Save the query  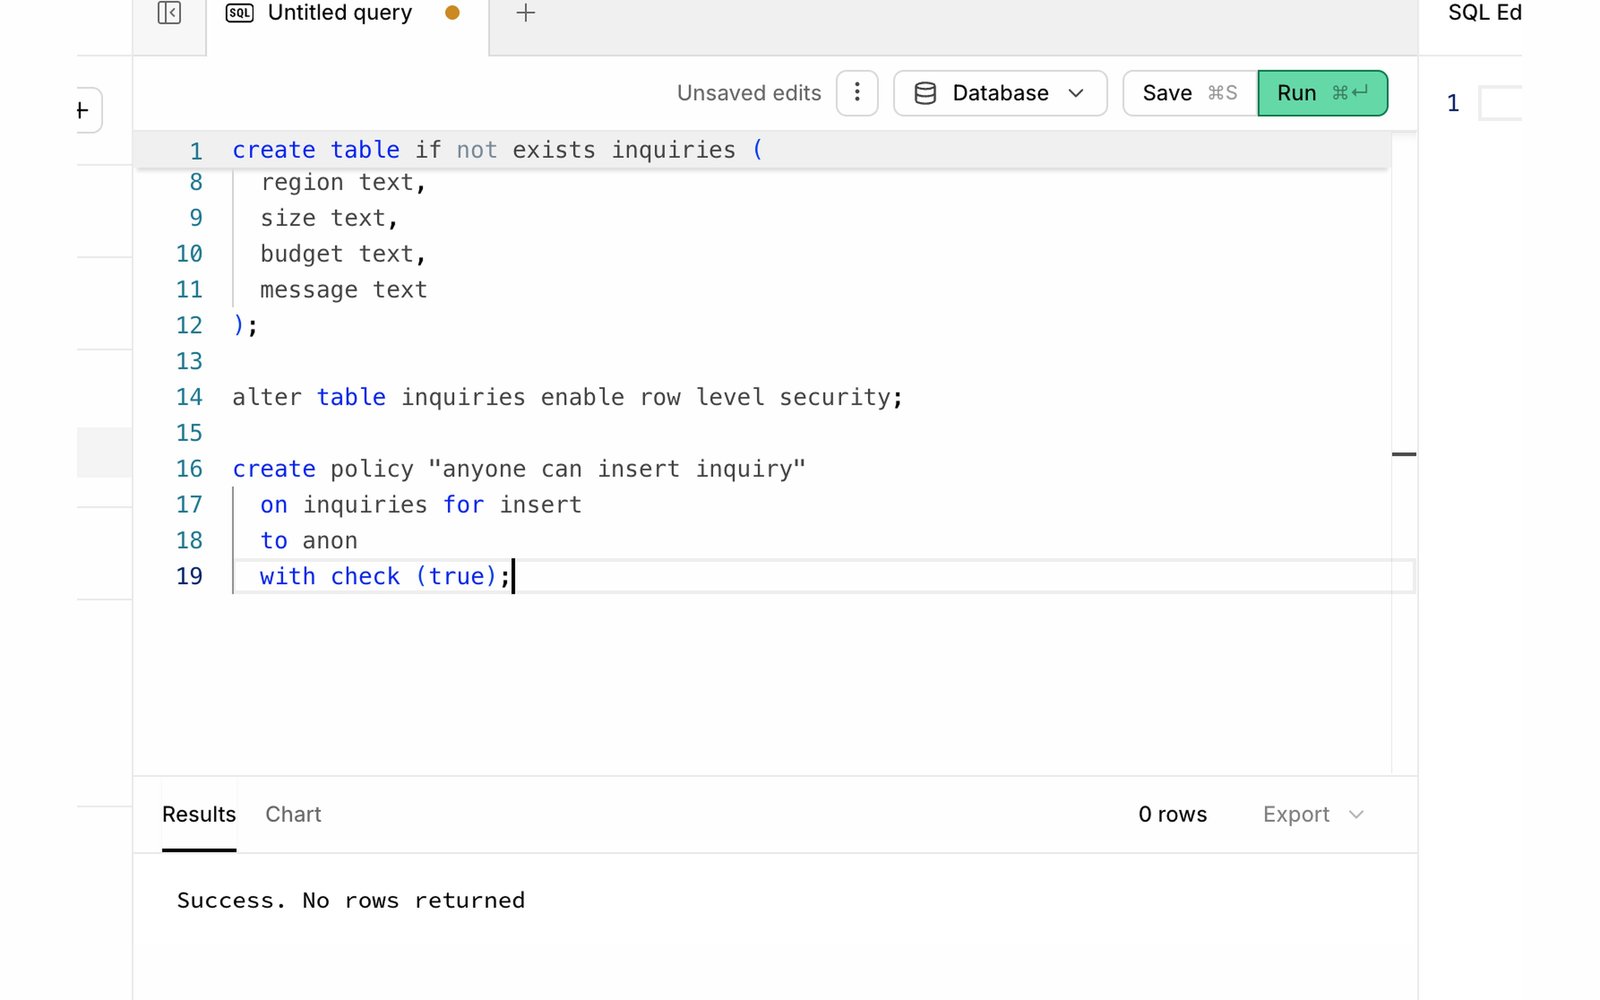tap(1190, 93)
